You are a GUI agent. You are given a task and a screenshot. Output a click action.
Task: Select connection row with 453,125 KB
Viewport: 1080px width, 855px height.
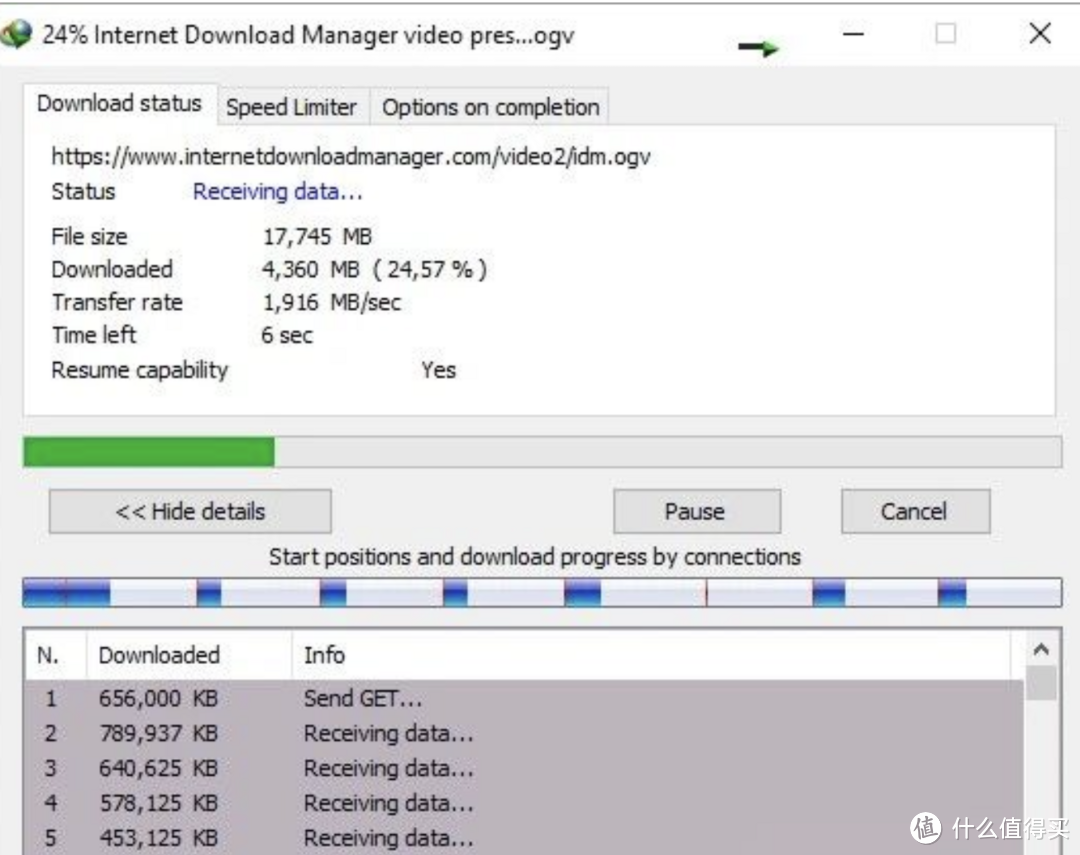pos(524,838)
